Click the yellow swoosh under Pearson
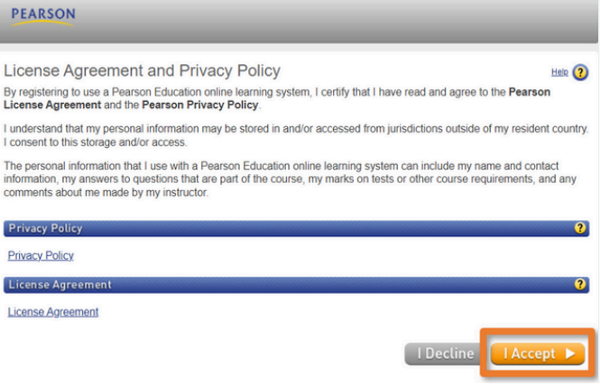The height and width of the screenshot is (384, 600). (x=42, y=23)
